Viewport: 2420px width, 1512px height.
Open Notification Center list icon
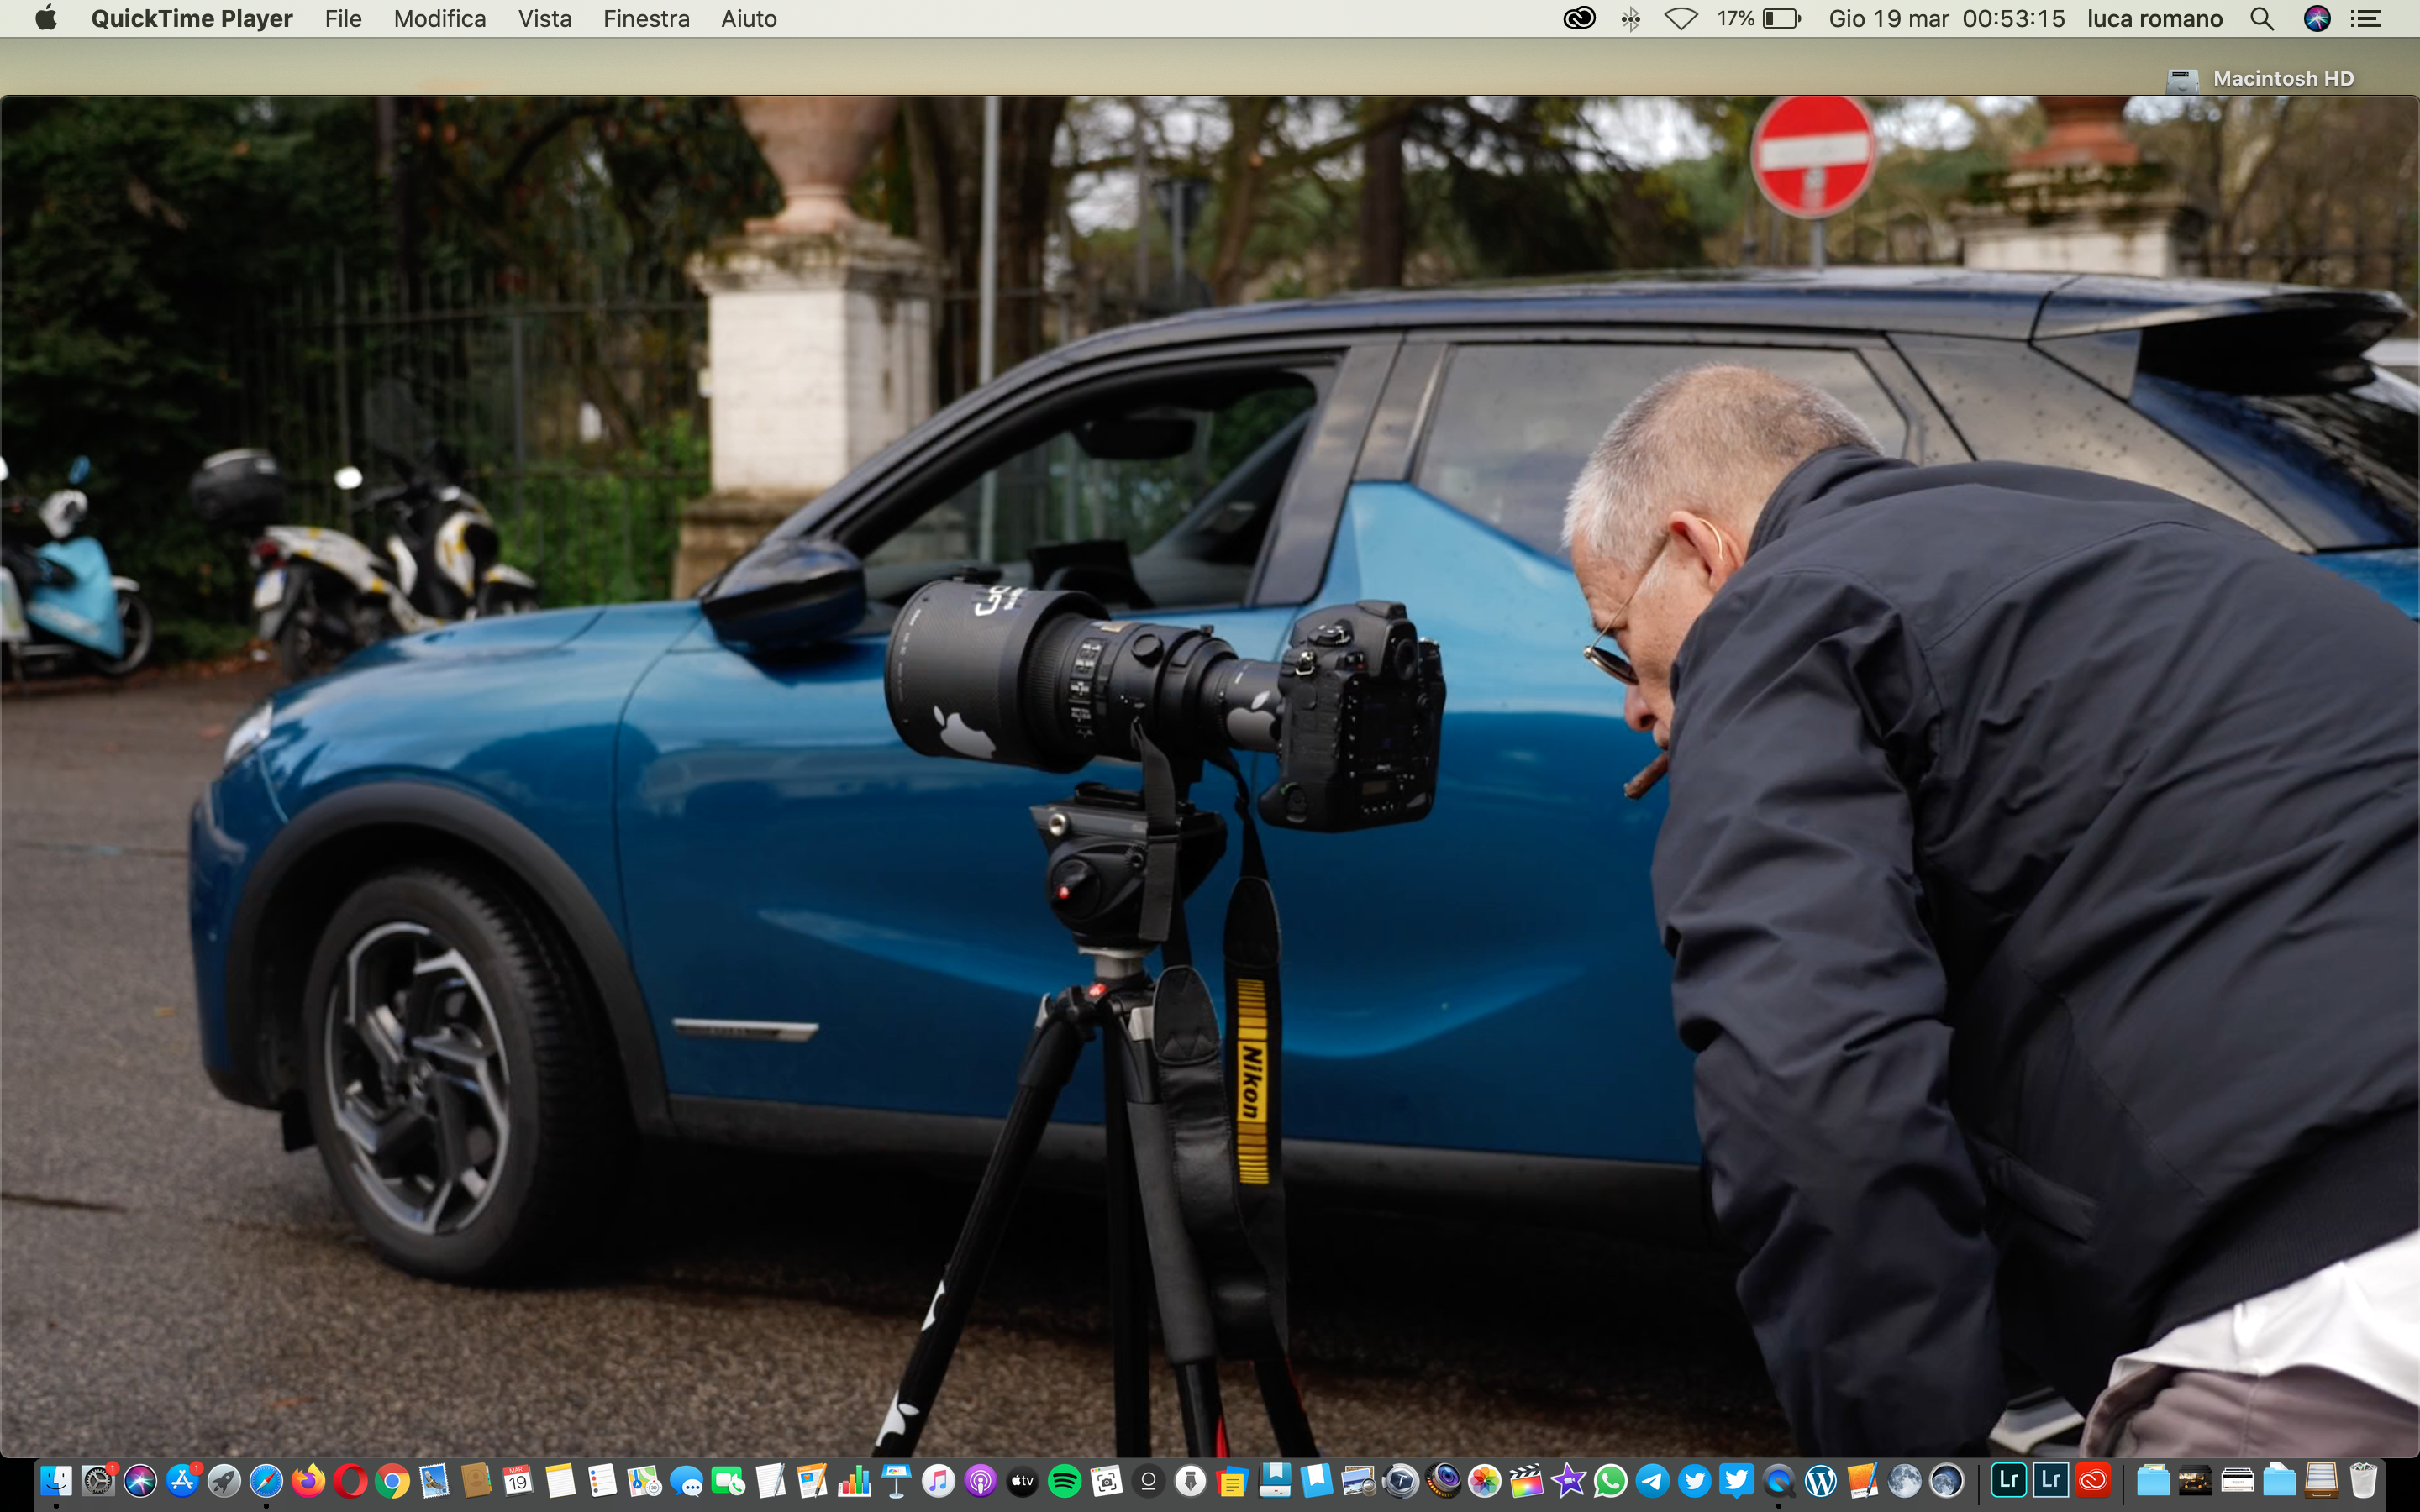click(x=2365, y=19)
